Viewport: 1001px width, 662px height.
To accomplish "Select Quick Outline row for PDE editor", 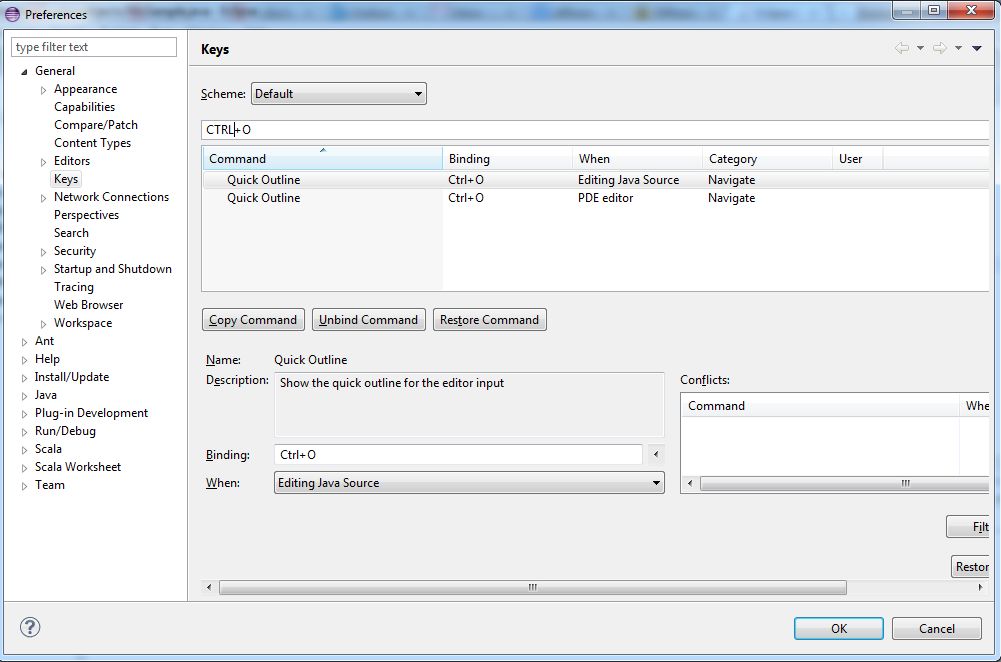I will [x=596, y=198].
